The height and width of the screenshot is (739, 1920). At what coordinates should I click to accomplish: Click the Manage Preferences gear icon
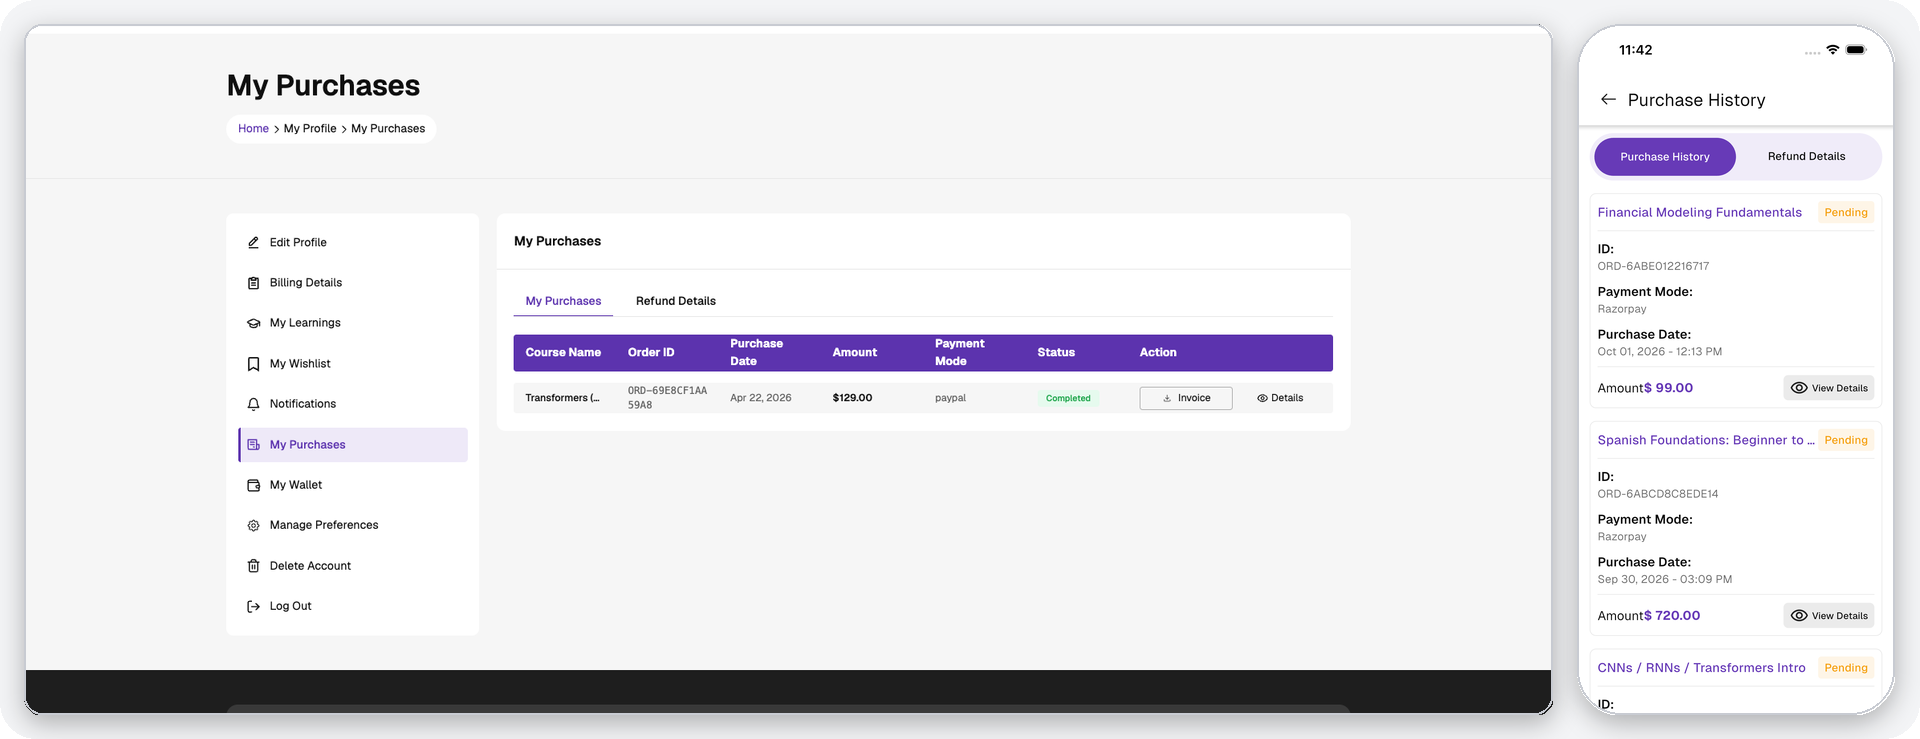click(x=253, y=525)
